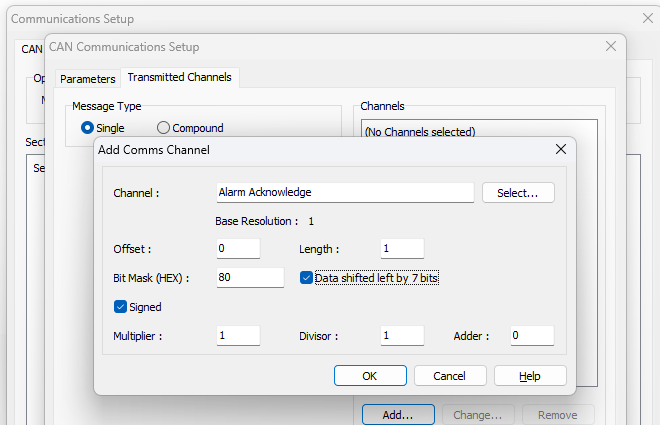This screenshot has height=425, width=660.
Task: Edit the Bit Mask (HEX) field
Action: click(x=250, y=278)
